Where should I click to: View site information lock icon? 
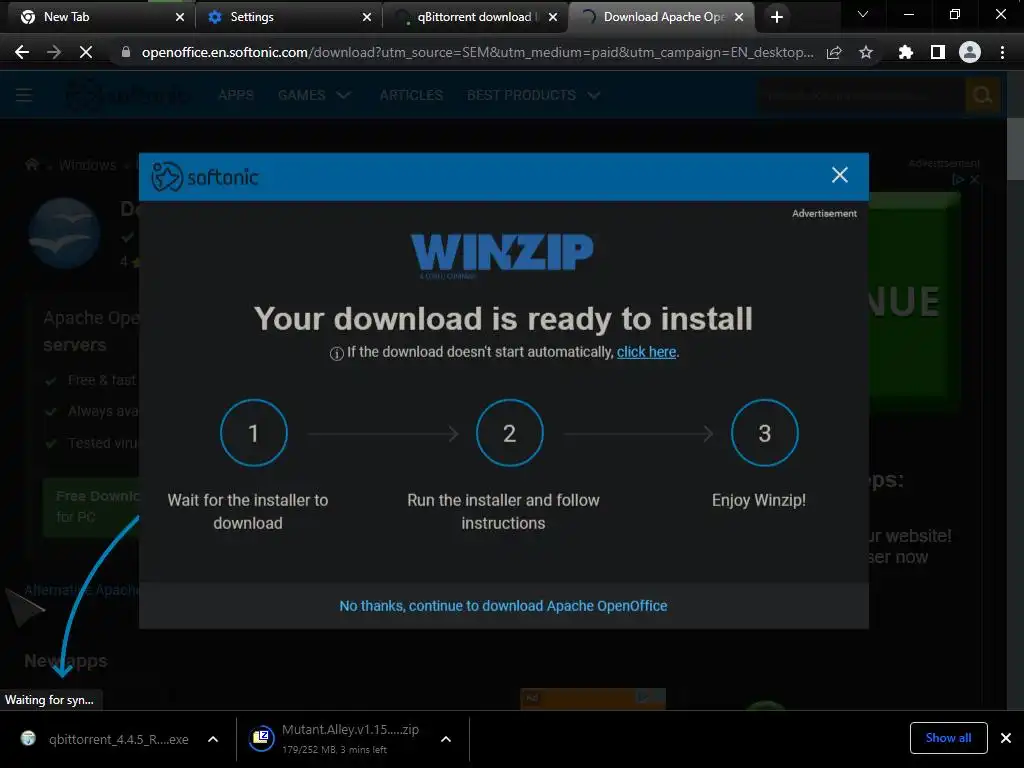pyautogui.click(x=125, y=52)
